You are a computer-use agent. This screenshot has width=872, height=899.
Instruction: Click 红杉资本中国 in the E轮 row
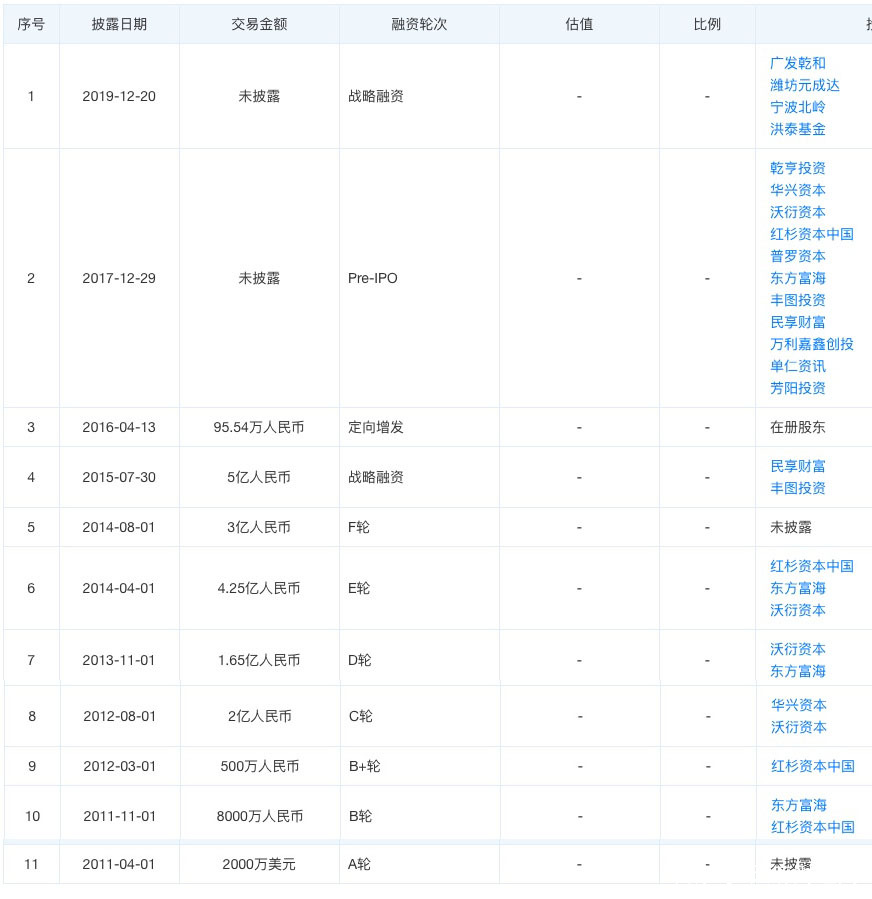click(811, 566)
